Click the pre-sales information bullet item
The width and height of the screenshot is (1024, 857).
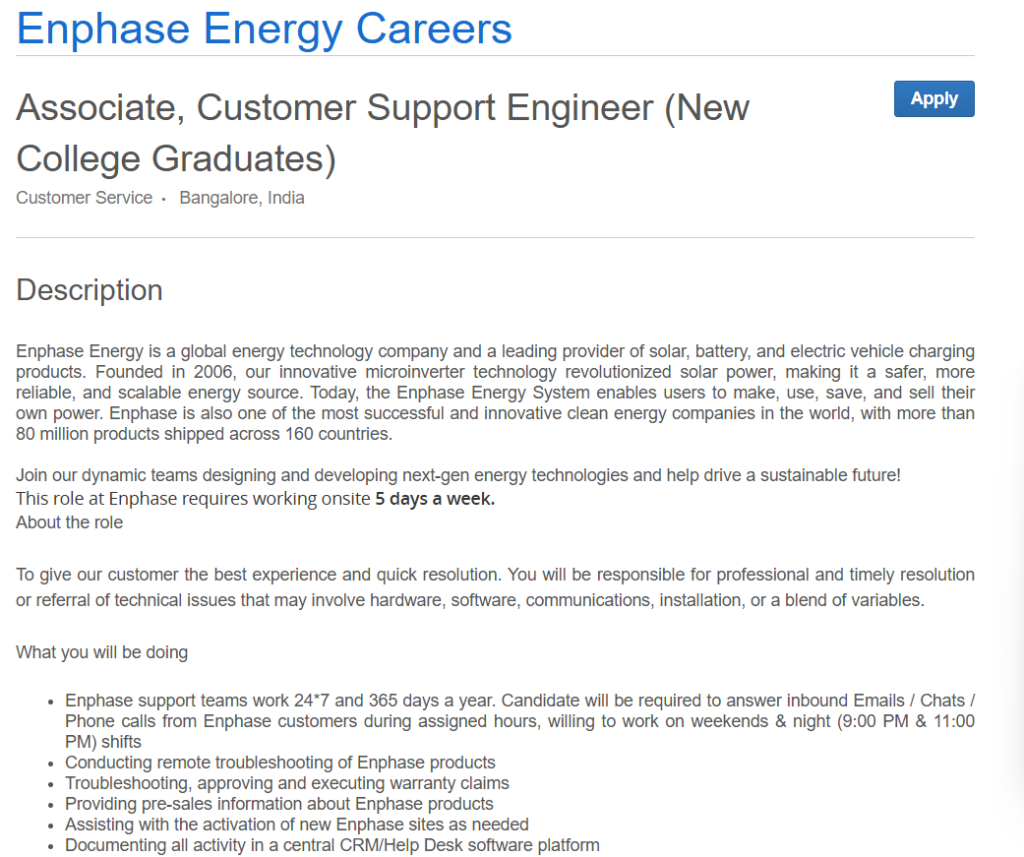click(279, 804)
